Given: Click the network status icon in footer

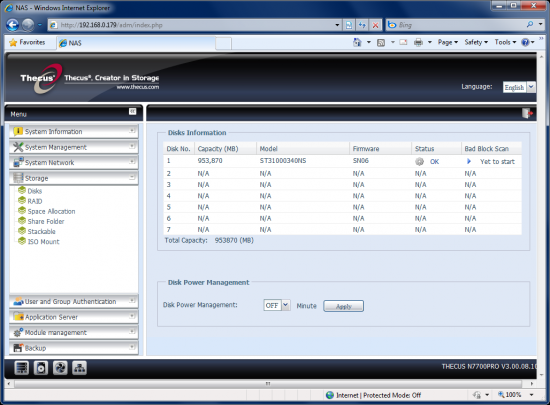Looking at the screenshot, I should (x=80, y=368).
